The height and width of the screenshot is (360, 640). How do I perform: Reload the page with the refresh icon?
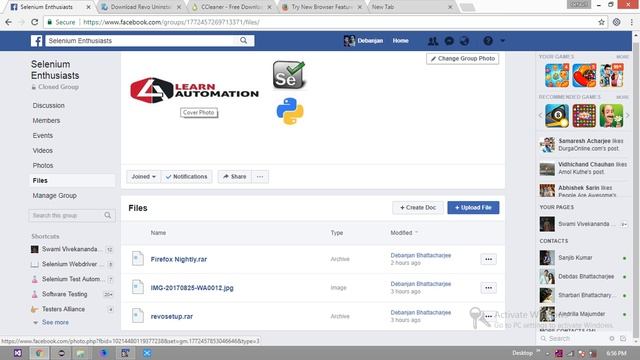point(35,22)
